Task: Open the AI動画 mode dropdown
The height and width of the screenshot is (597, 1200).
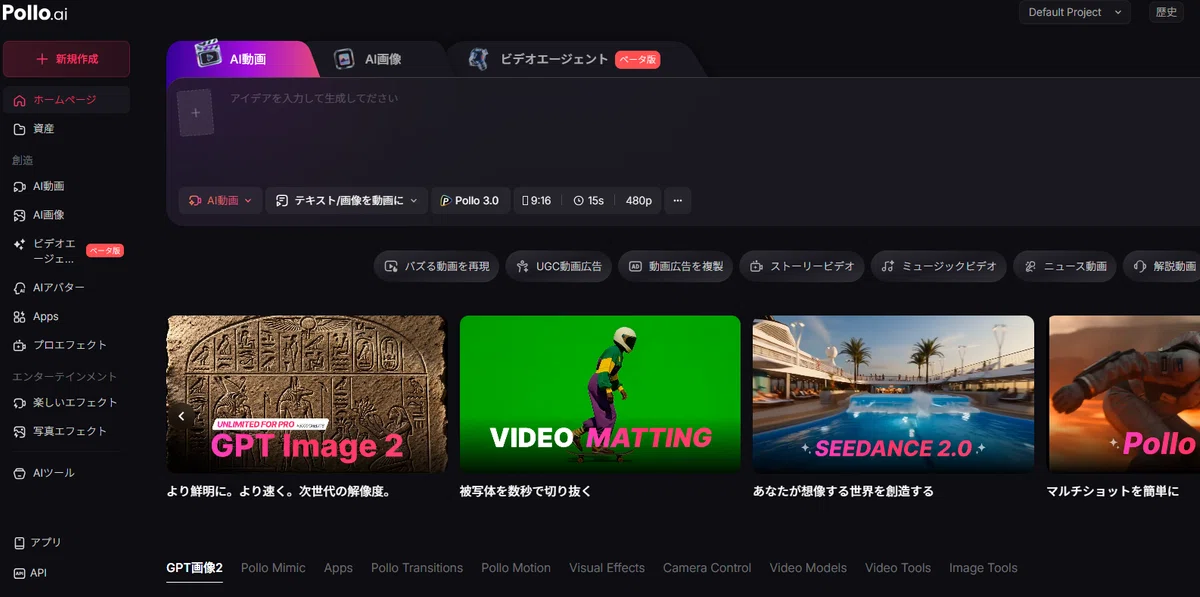Action: [x=221, y=200]
